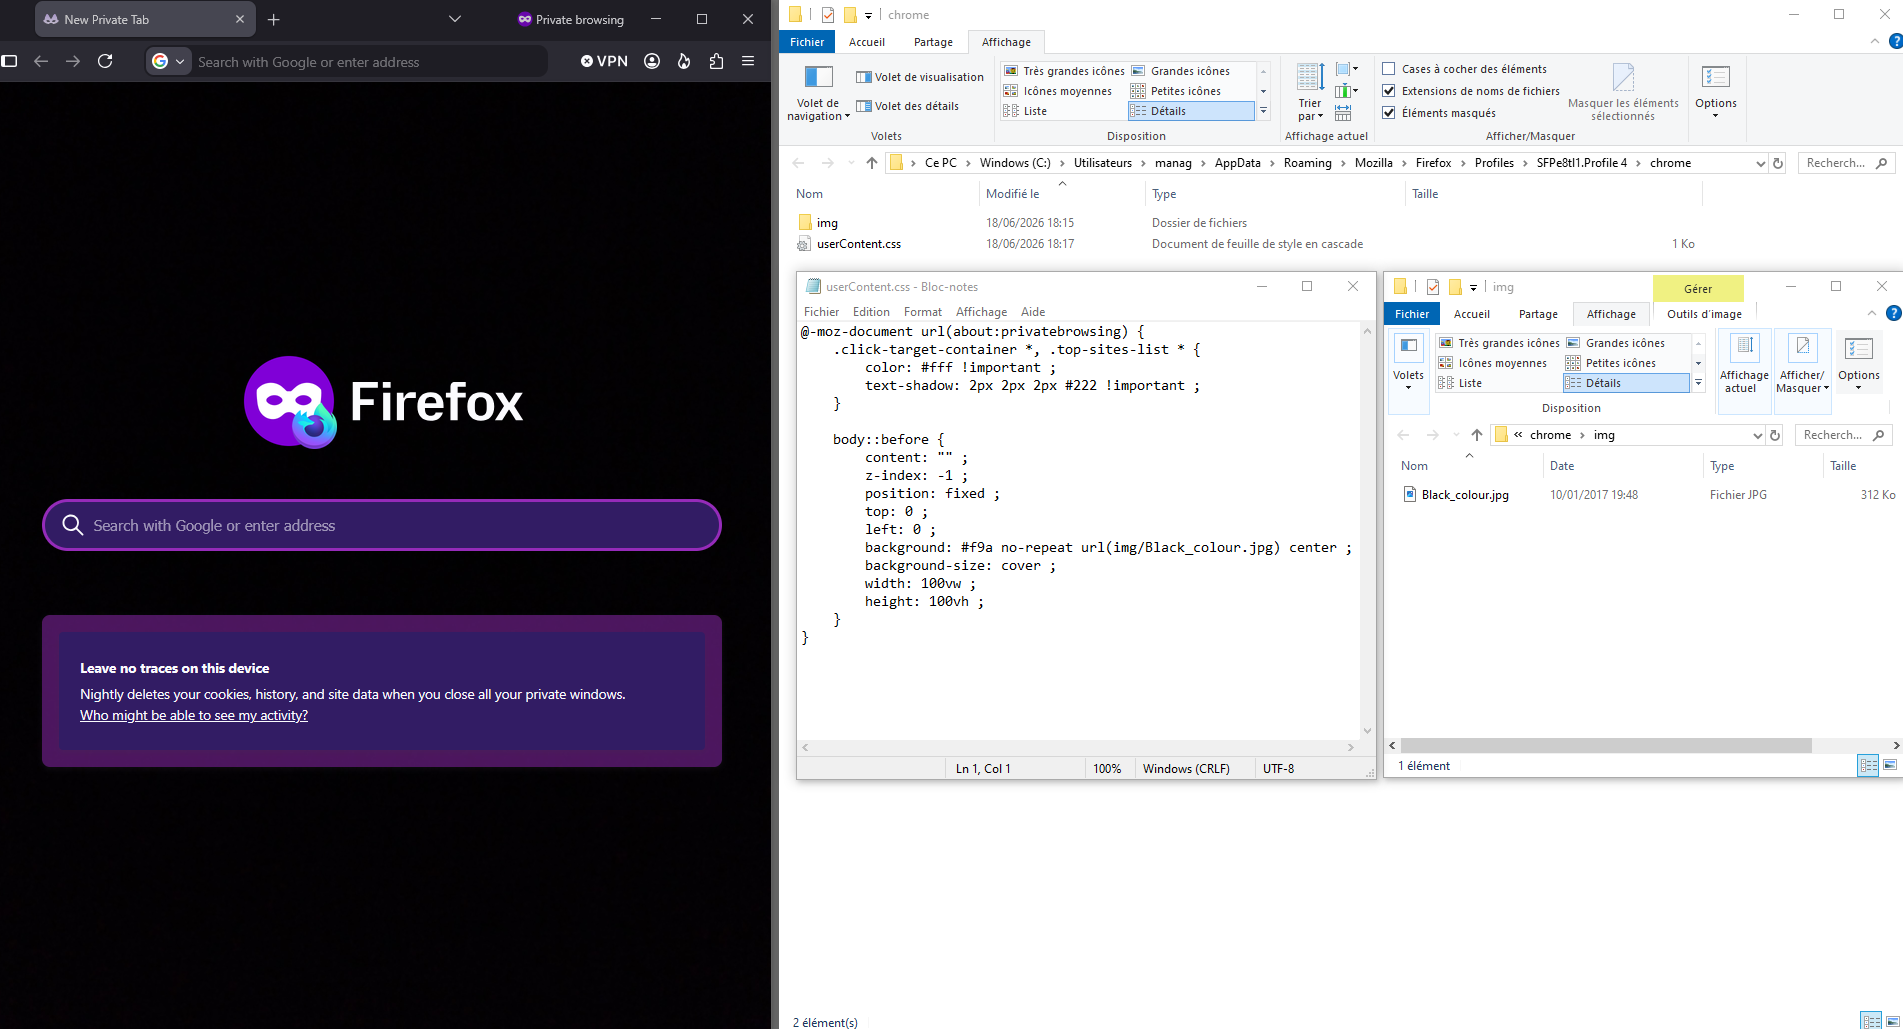Refresh the img folder address bar
Image resolution: width=1903 pixels, height=1029 pixels.
click(1775, 435)
